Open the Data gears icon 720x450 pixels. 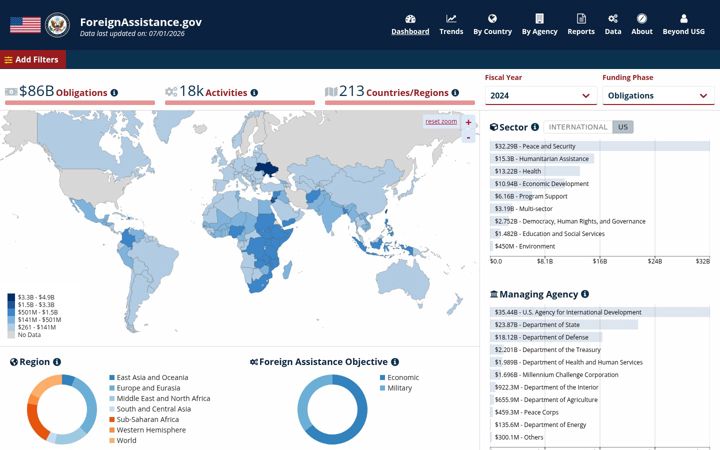tap(613, 19)
